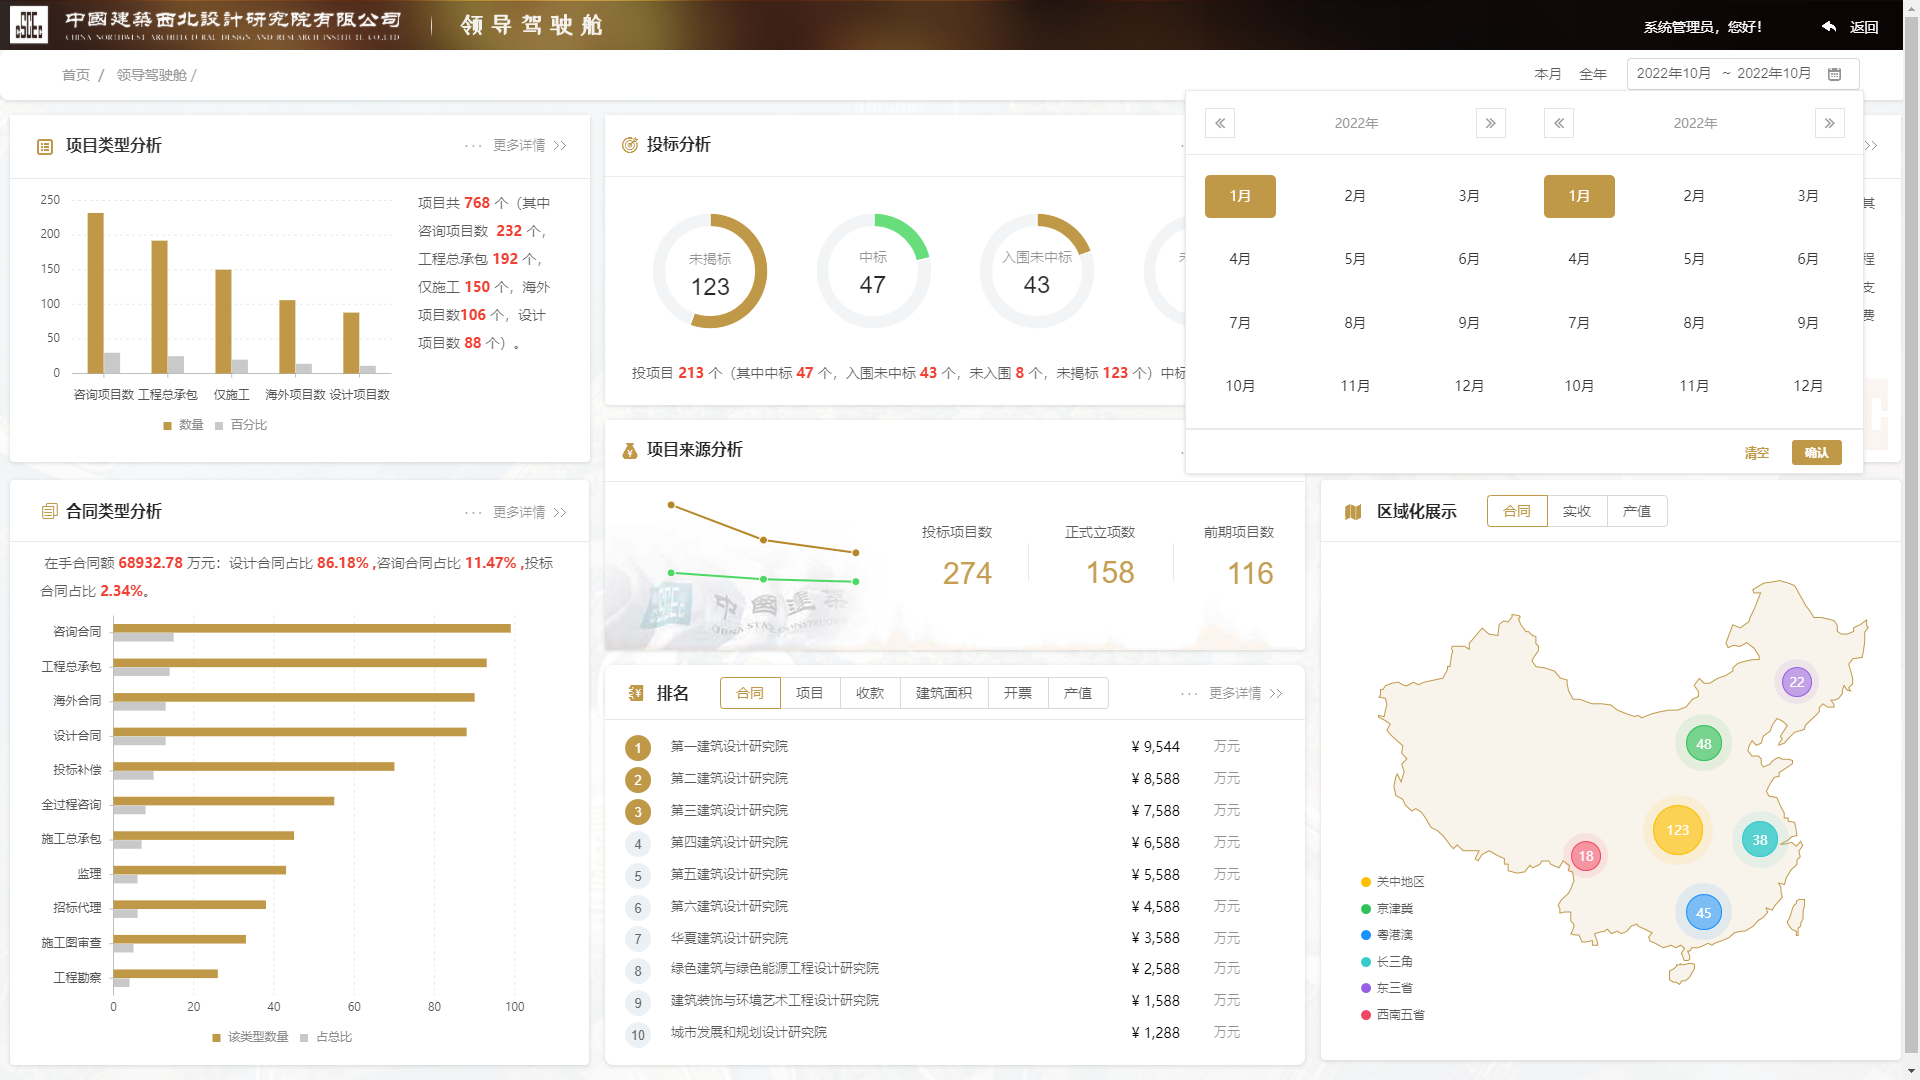The width and height of the screenshot is (1920, 1080).
Task: Go to next year in left calendar
Action: pyautogui.click(x=1490, y=123)
